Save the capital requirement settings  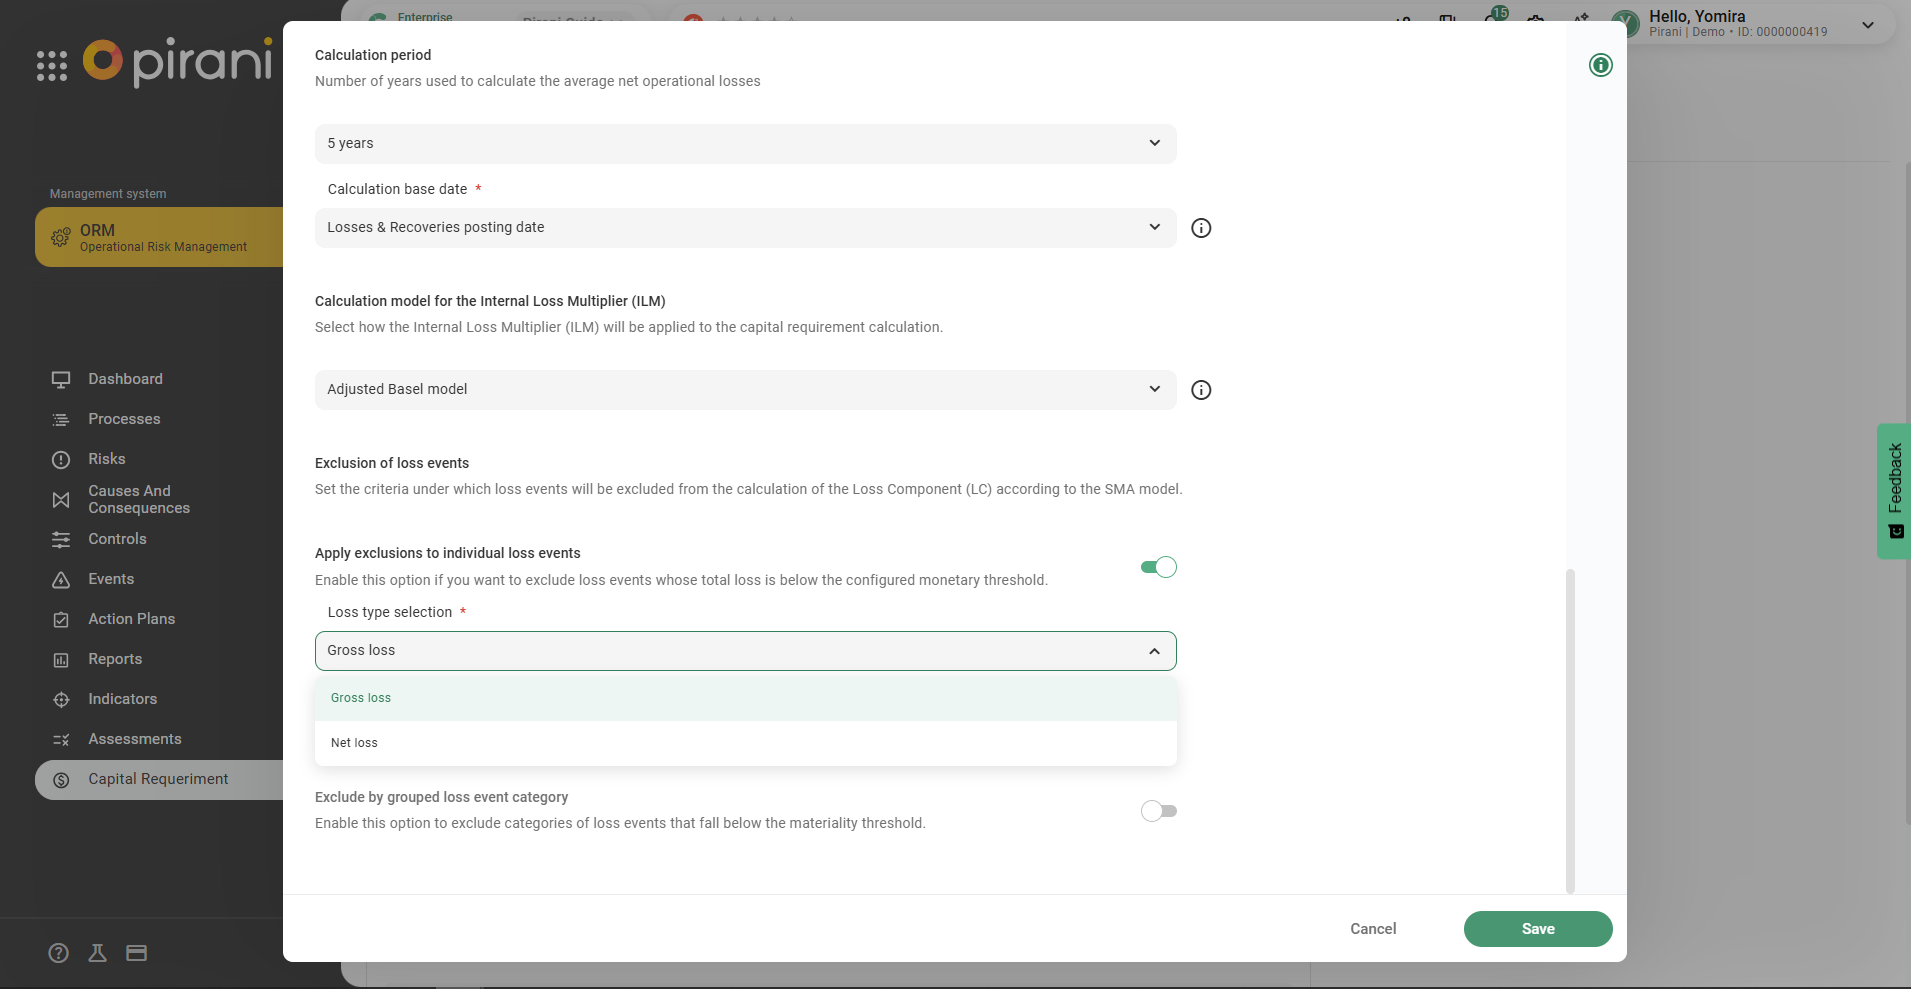1537,929
